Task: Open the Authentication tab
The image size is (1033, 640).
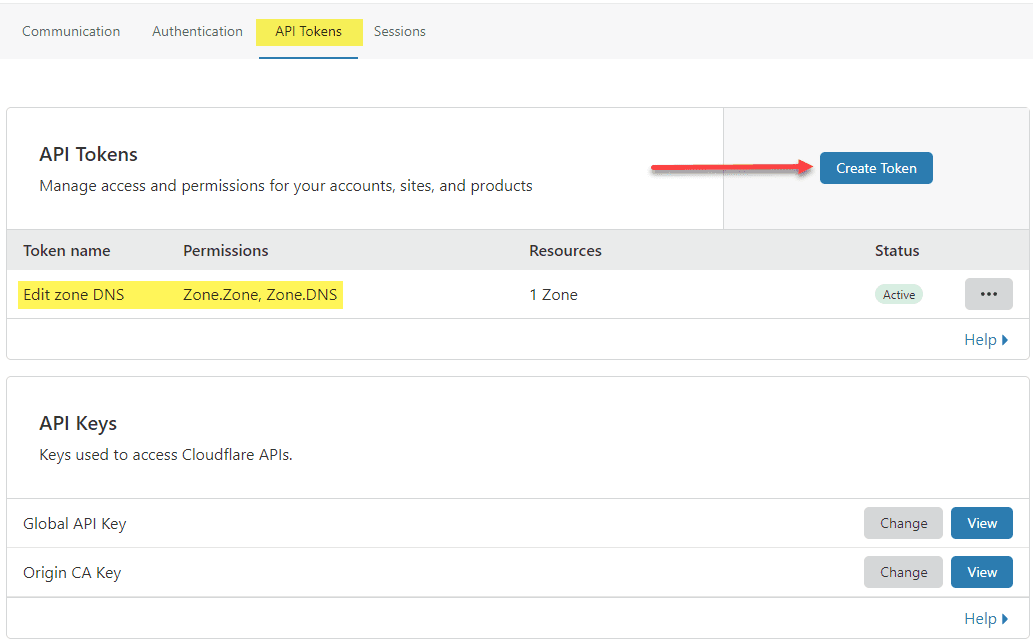Action: [197, 31]
